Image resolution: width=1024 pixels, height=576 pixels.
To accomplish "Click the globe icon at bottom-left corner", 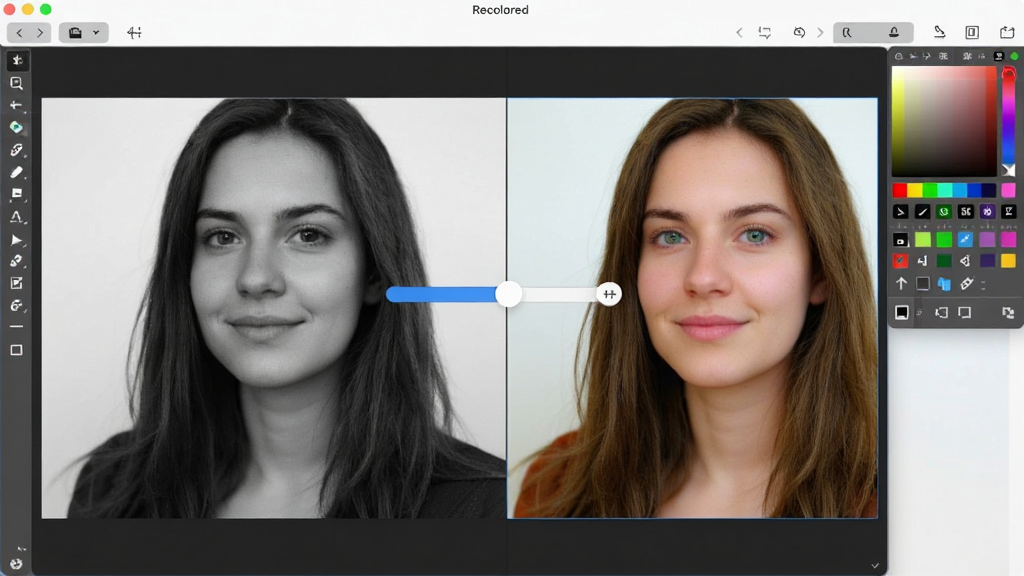I will click(x=16, y=564).
